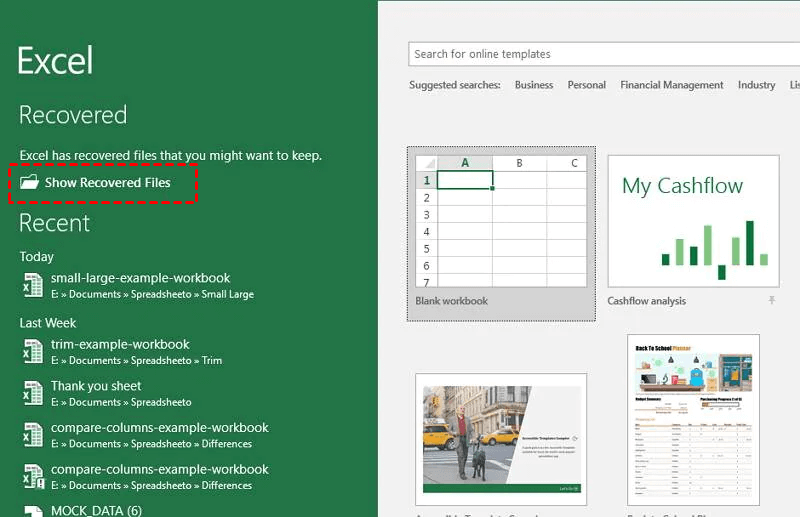Open the Back To School Planner template
Screen dimensions: 800x517
pos(693,420)
